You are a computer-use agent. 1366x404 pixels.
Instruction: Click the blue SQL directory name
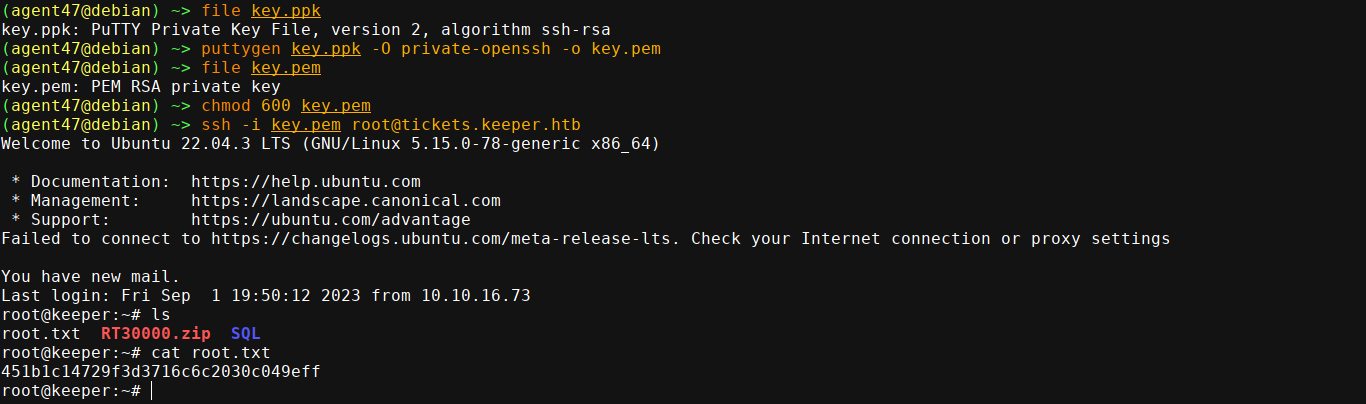(246, 334)
